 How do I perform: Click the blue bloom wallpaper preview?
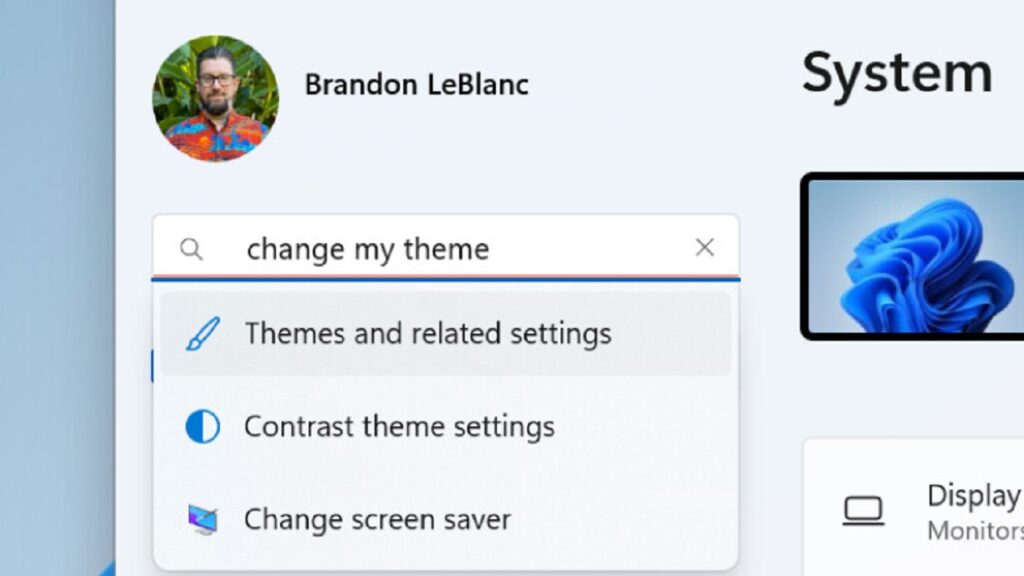[916, 256]
